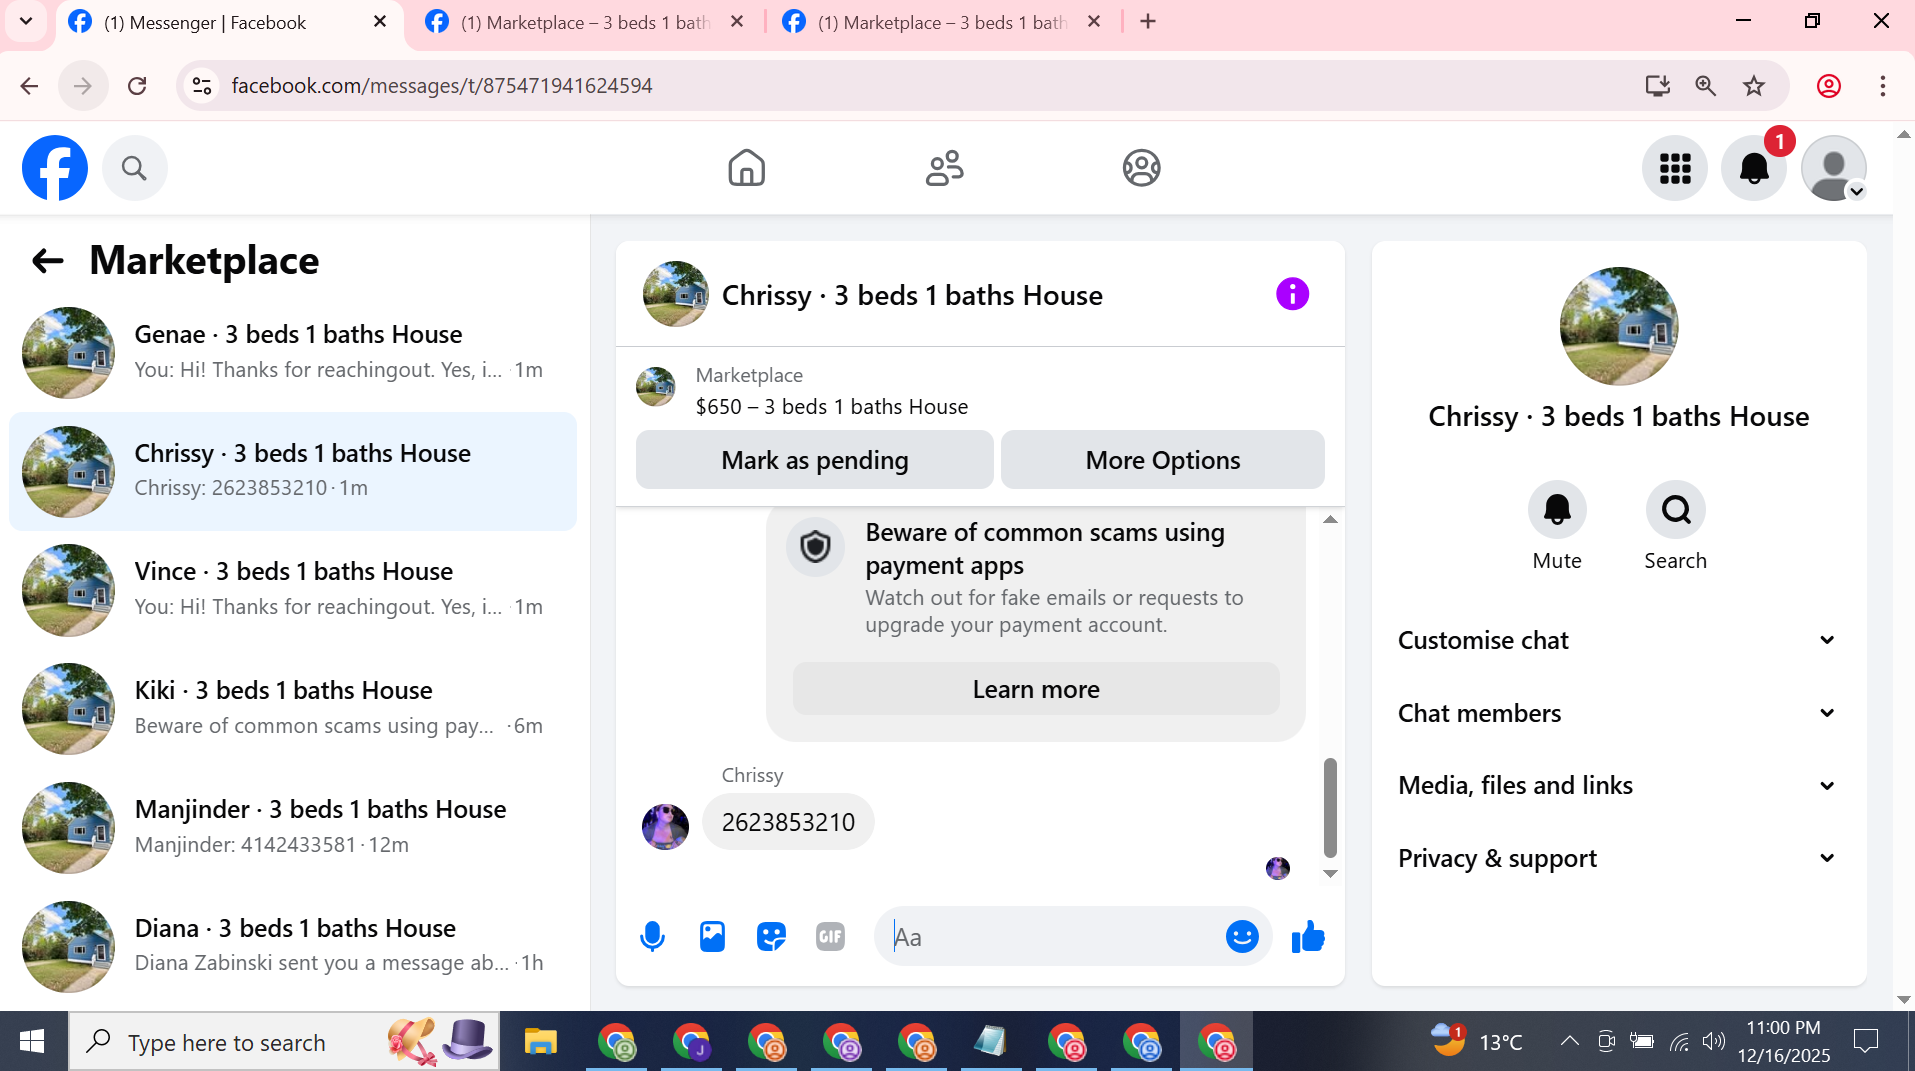Image resolution: width=1915 pixels, height=1071 pixels.
Task: Show hidden system tray icons
Action: click(1569, 1042)
